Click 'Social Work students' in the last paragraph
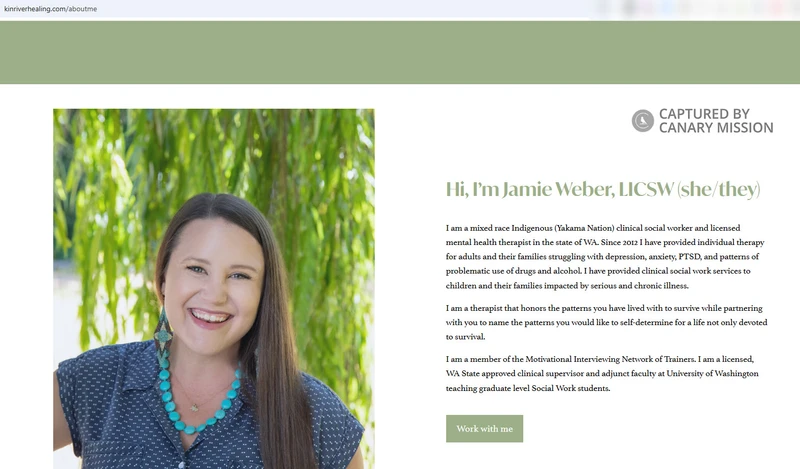Image resolution: width=800 pixels, height=469 pixels. (x=570, y=388)
